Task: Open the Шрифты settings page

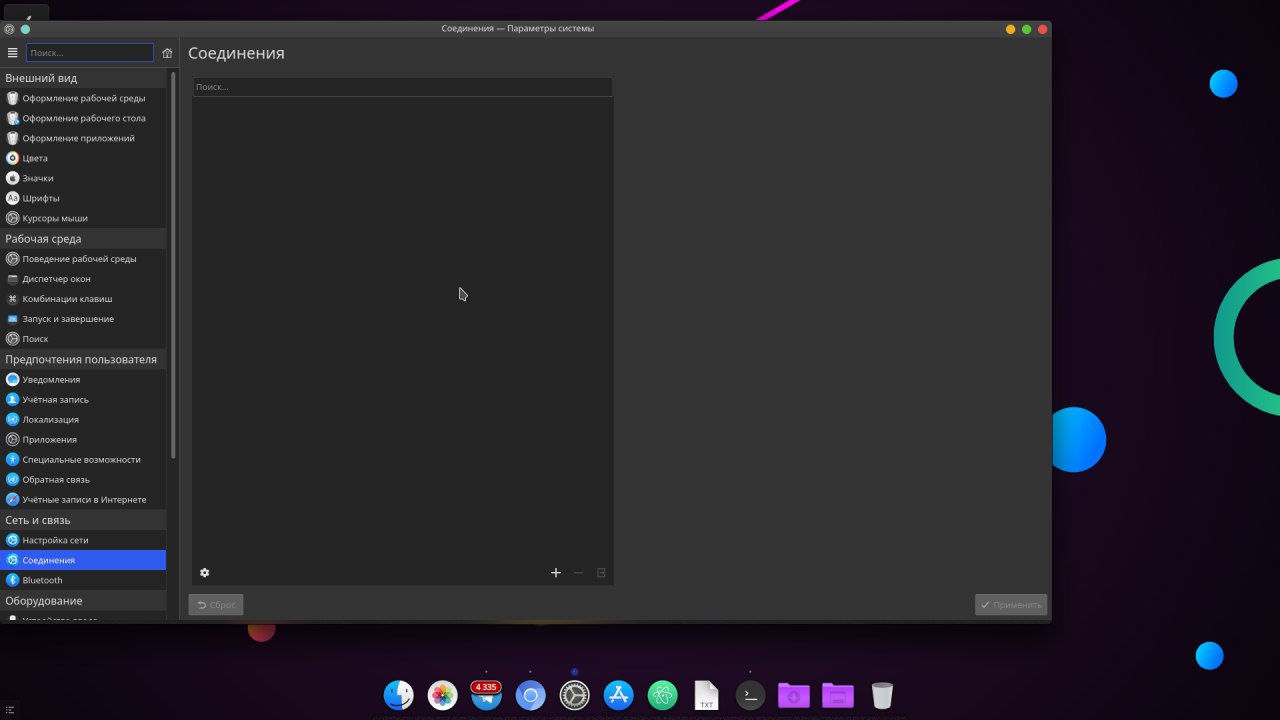Action: coord(83,198)
